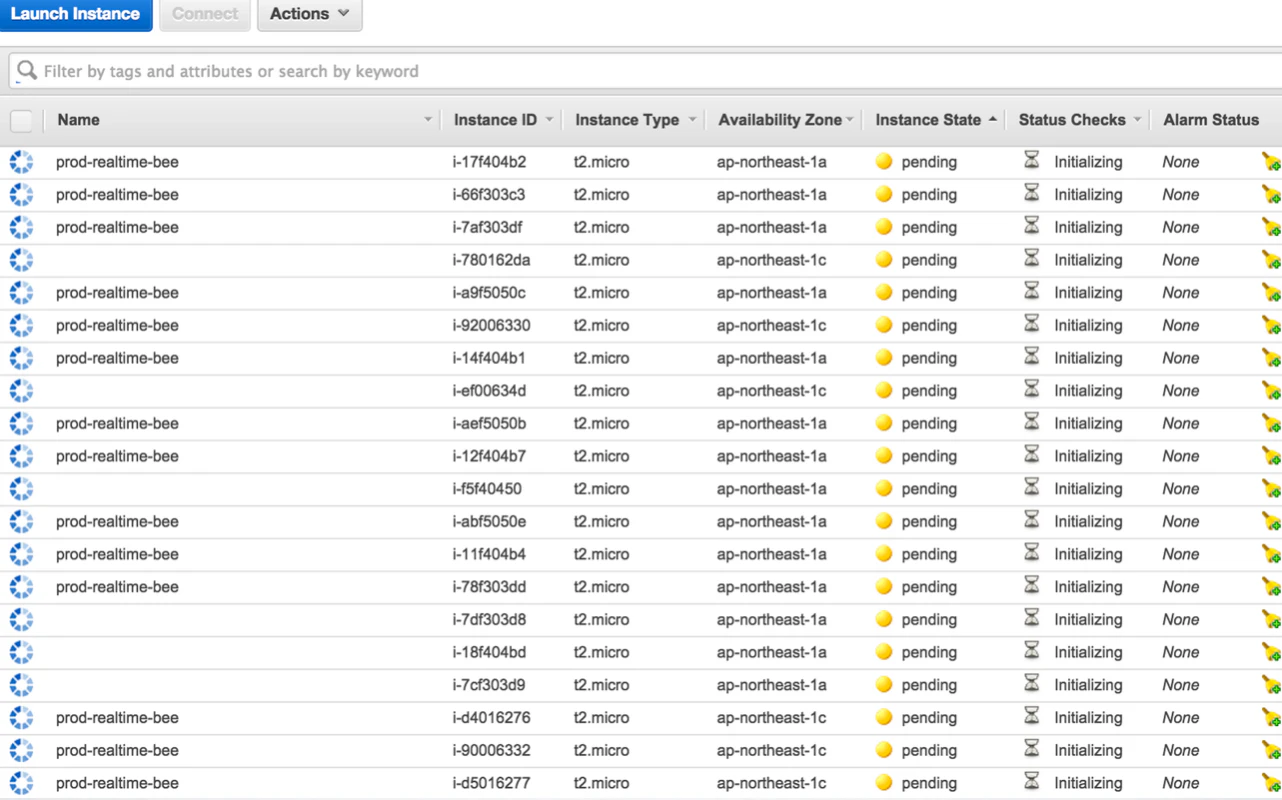This screenshot has width=1282, height=800.
Task: Click the hourglass status icon for i-92006330
Action: (1032, 323)
